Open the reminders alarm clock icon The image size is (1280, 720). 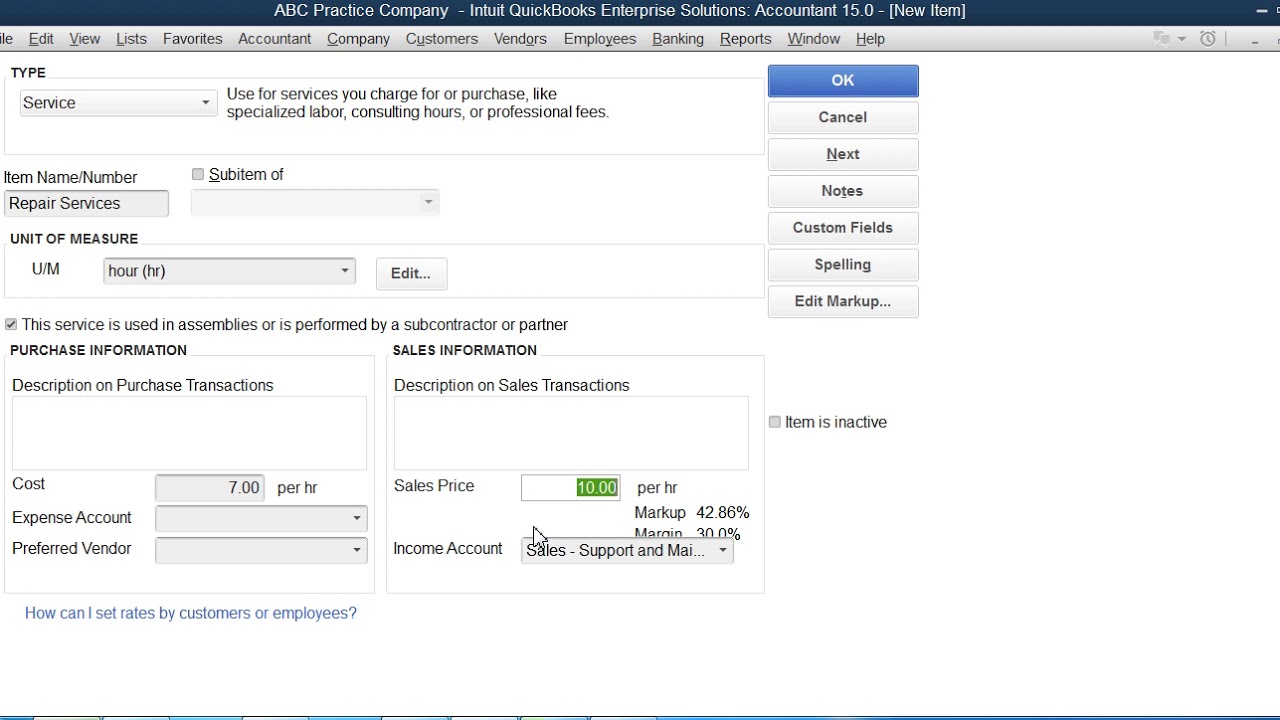[1208, 39]
